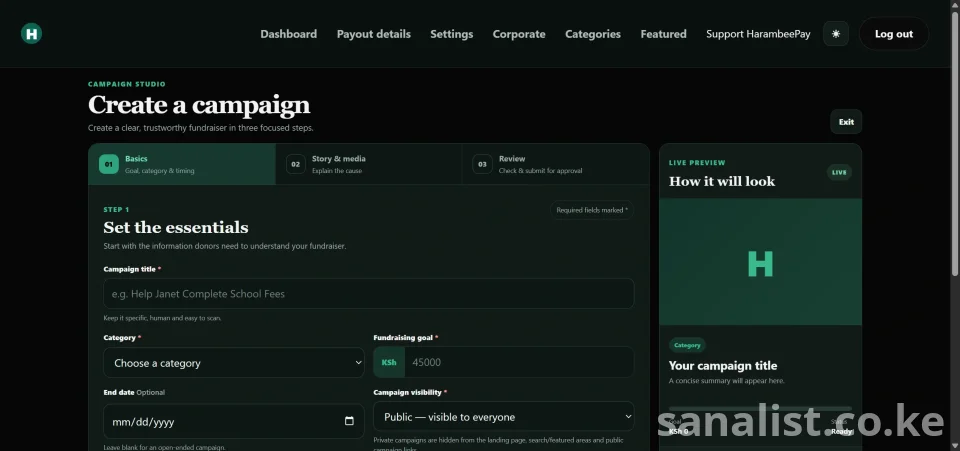Switch to the Review step
Screen dimensions: 960x451
point(555,164)
